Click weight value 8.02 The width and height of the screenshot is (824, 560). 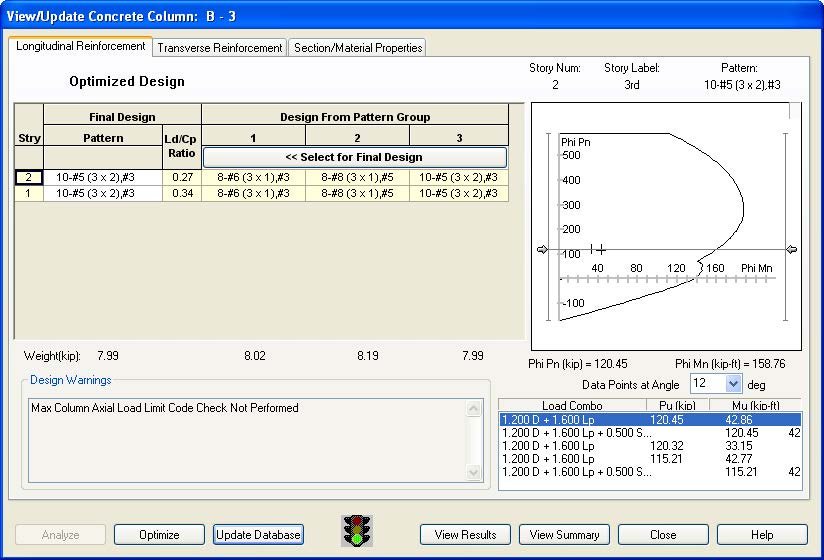(x=255, y=356)
